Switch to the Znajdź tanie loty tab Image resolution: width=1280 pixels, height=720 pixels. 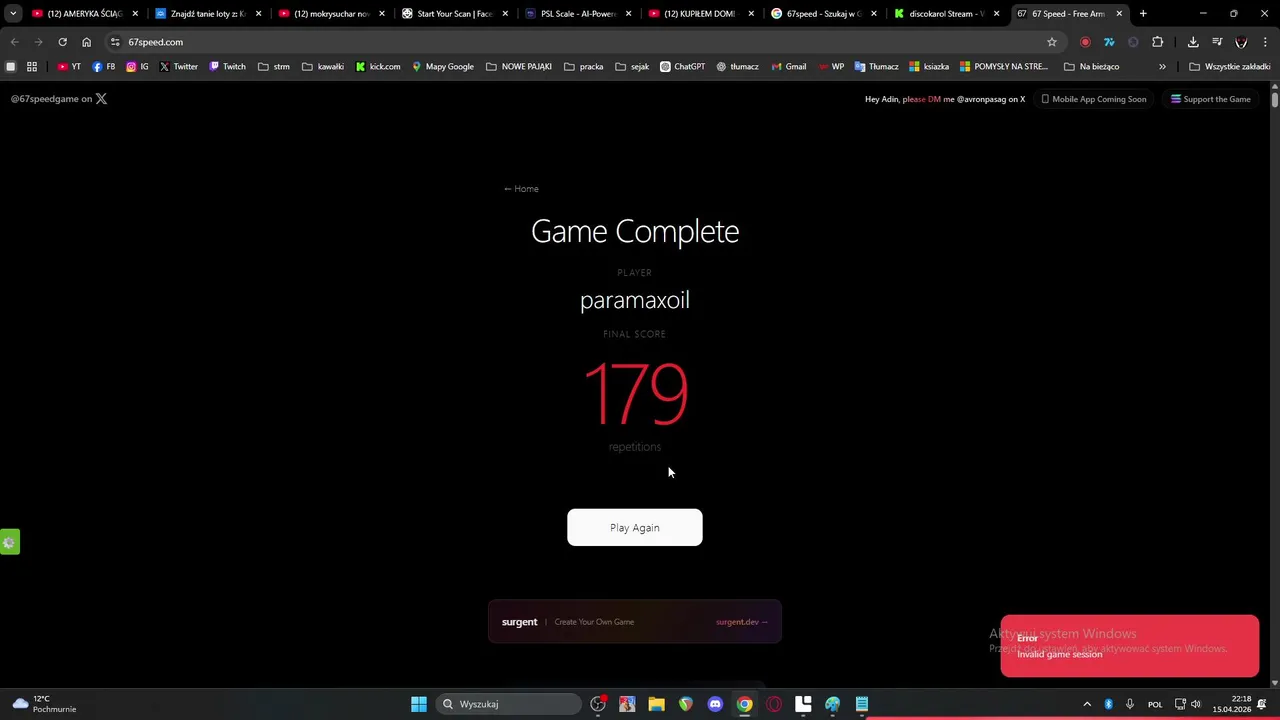(x=208, y=14)
